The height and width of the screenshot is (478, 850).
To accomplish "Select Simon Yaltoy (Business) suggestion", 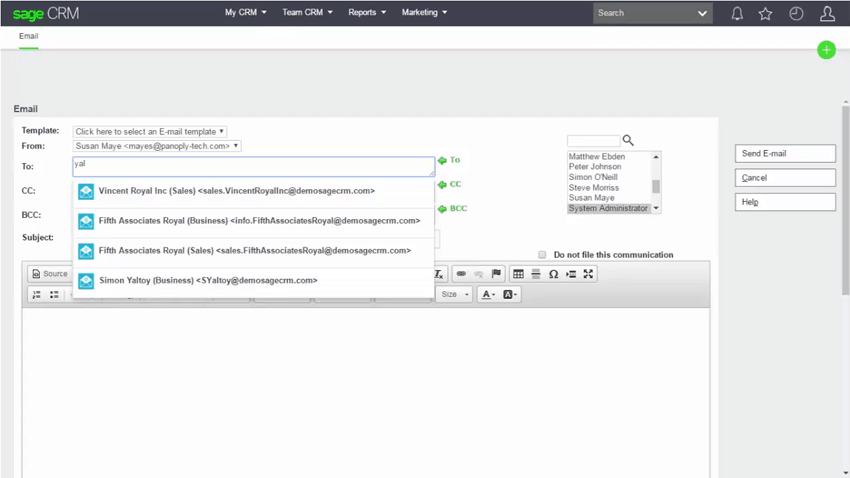I will click(x=253, y=281).
